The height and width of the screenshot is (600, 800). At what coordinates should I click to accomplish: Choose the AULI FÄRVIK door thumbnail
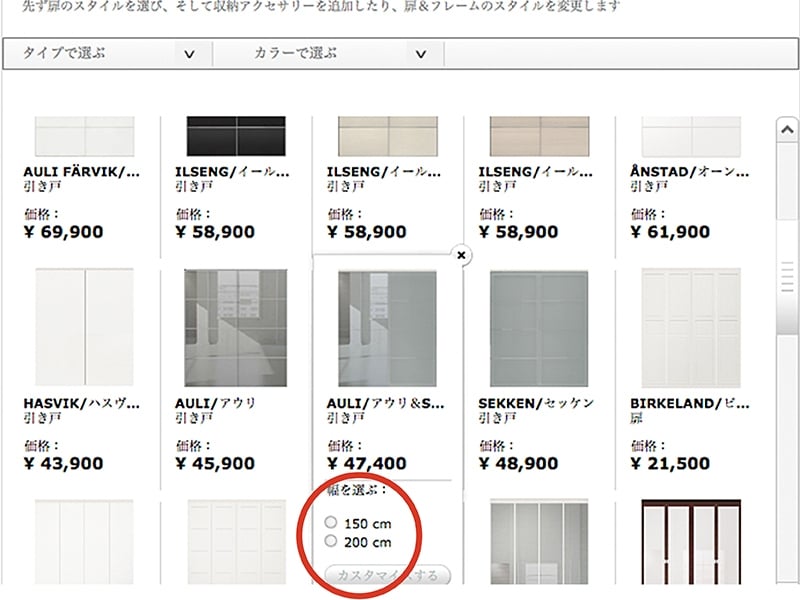coord(84,136)
